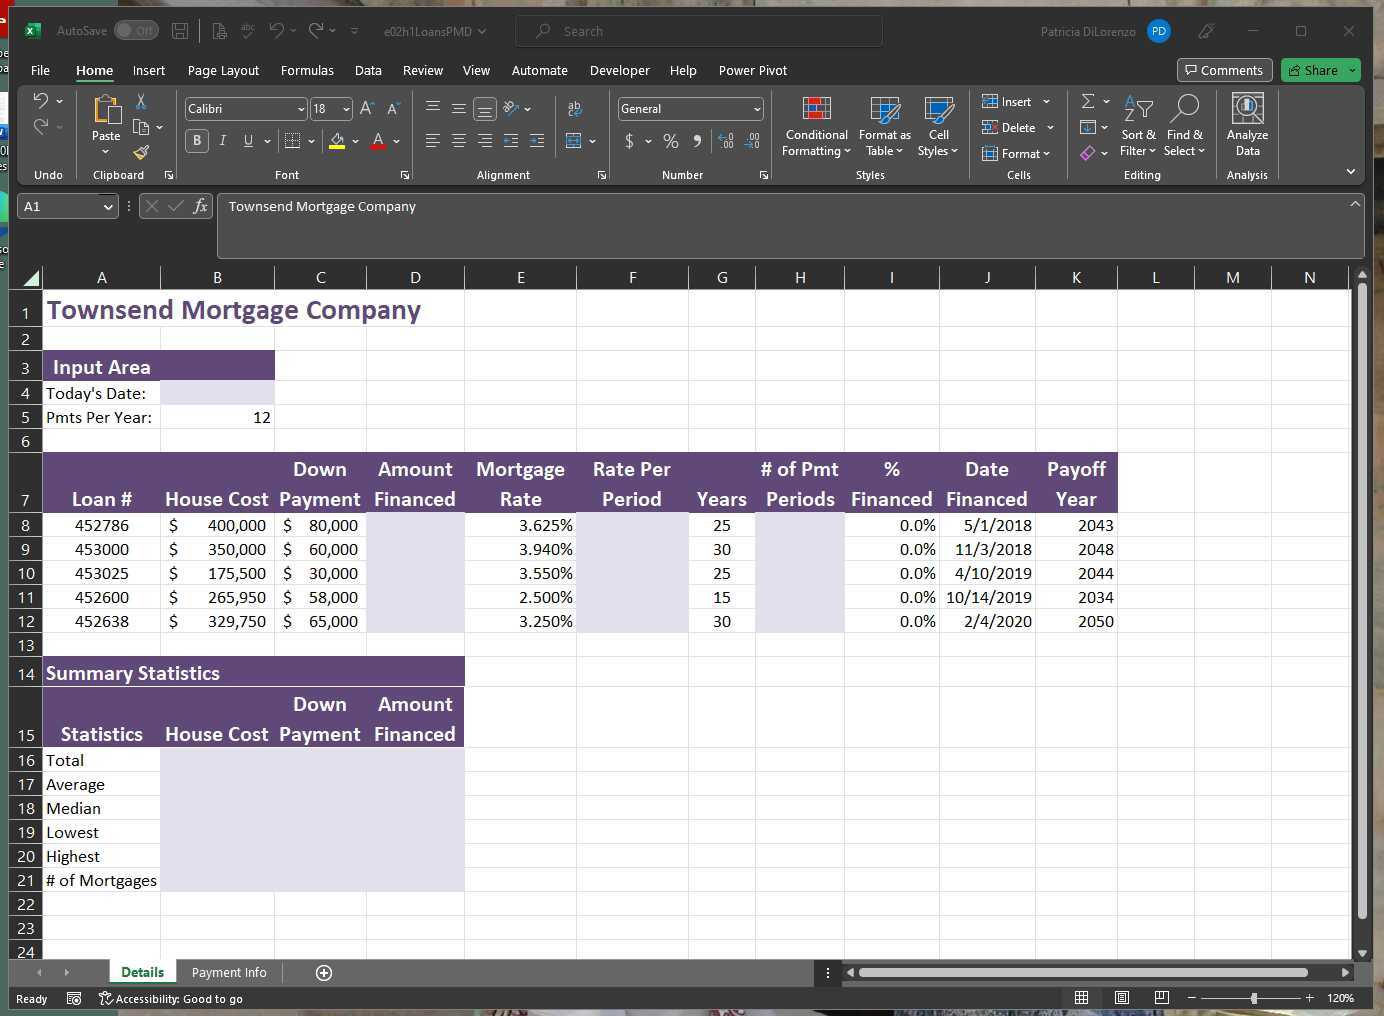Switch to Page Layout view in status bar
The image size is (1384, 1016).
[1122, 998]
